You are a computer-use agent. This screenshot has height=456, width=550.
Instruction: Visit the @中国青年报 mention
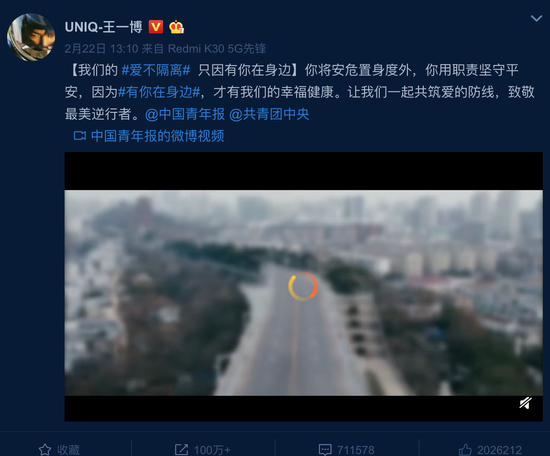pos(185,114)
